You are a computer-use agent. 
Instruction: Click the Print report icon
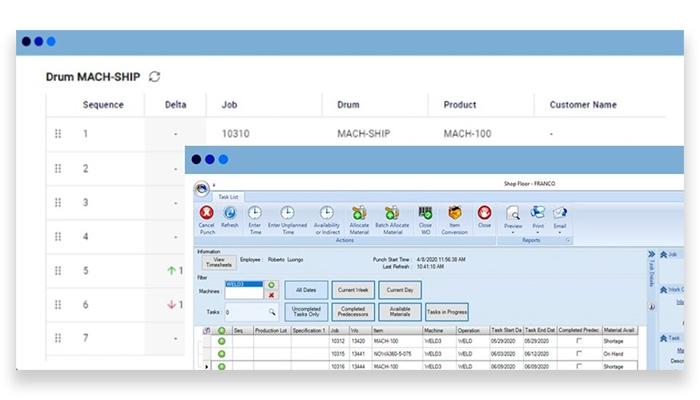coord(538,213)
